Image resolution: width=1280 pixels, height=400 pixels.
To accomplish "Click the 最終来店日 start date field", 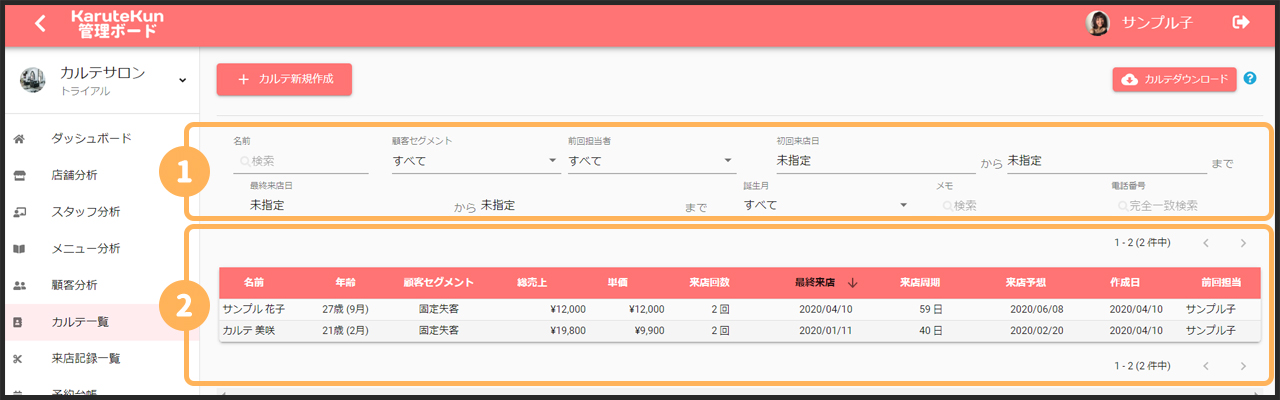I will coord(349,204).
